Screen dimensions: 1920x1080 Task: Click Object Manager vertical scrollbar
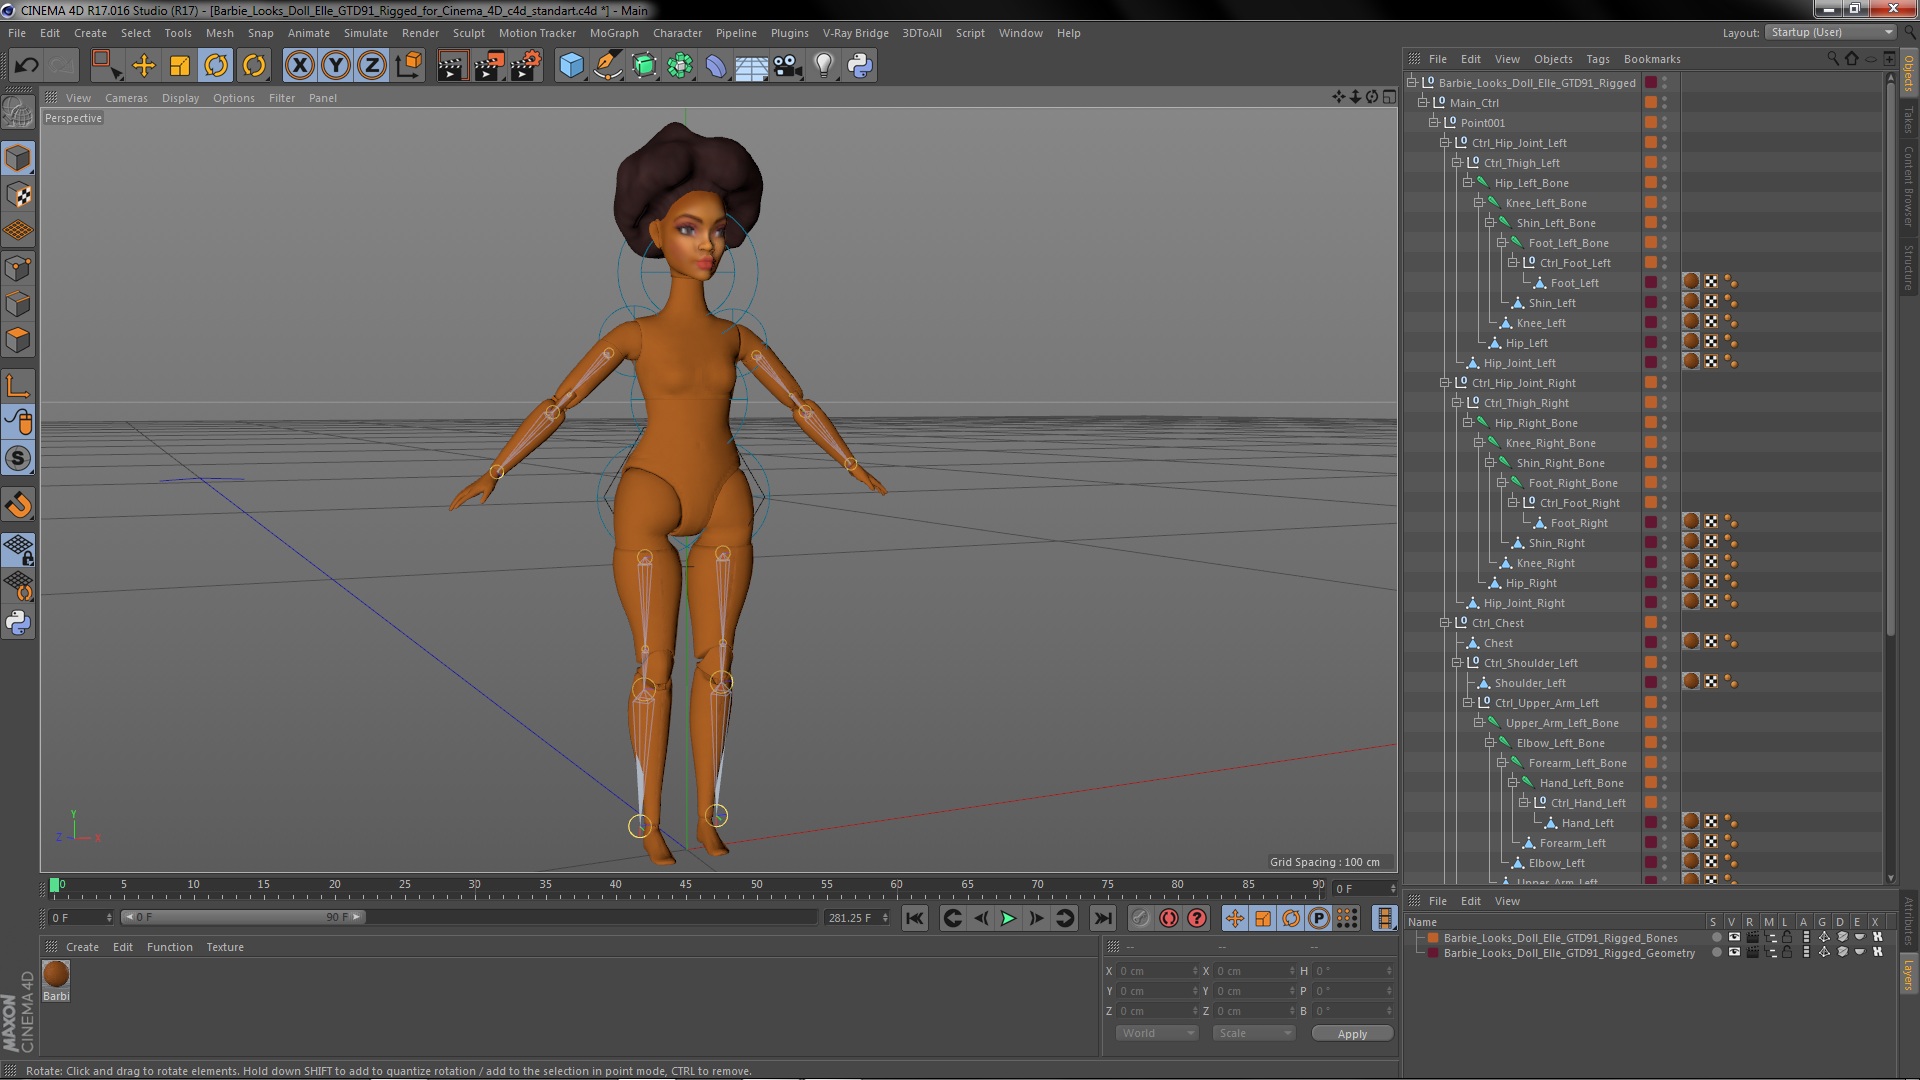[x=1890, y=360]
